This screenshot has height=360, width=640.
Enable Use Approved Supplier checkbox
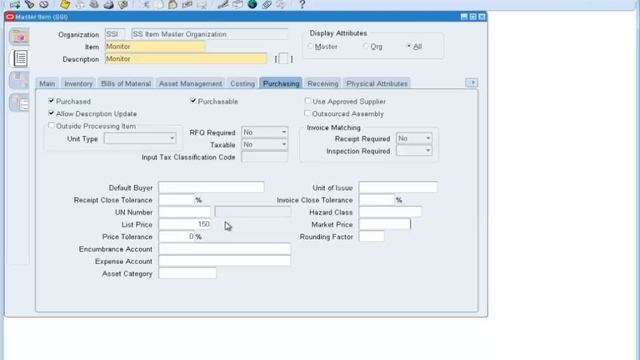(x=308, y=101)
